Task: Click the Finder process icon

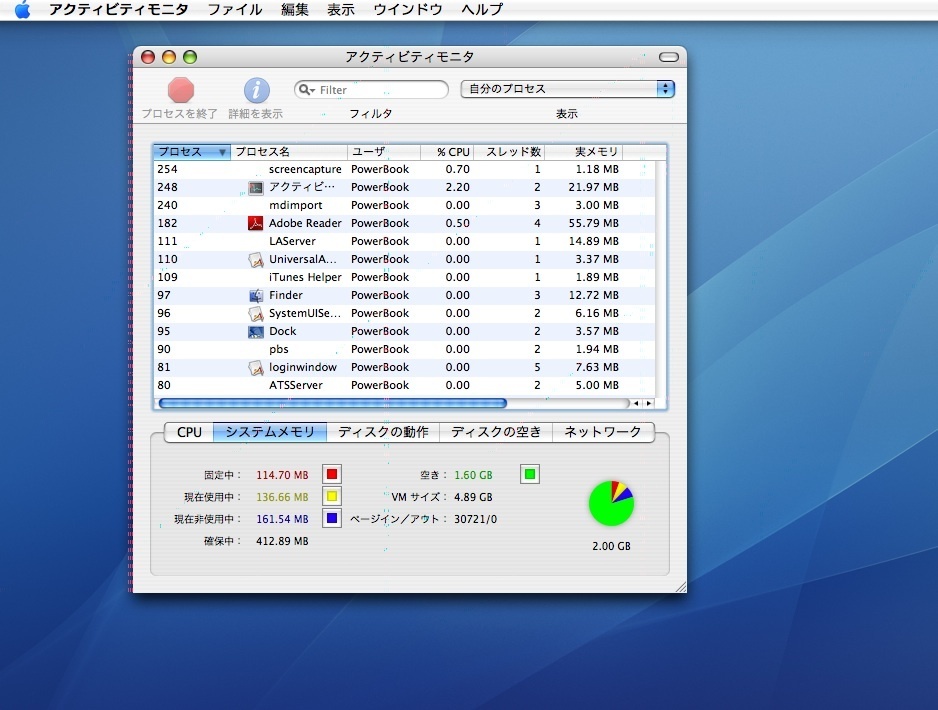Action: point(255,295)
